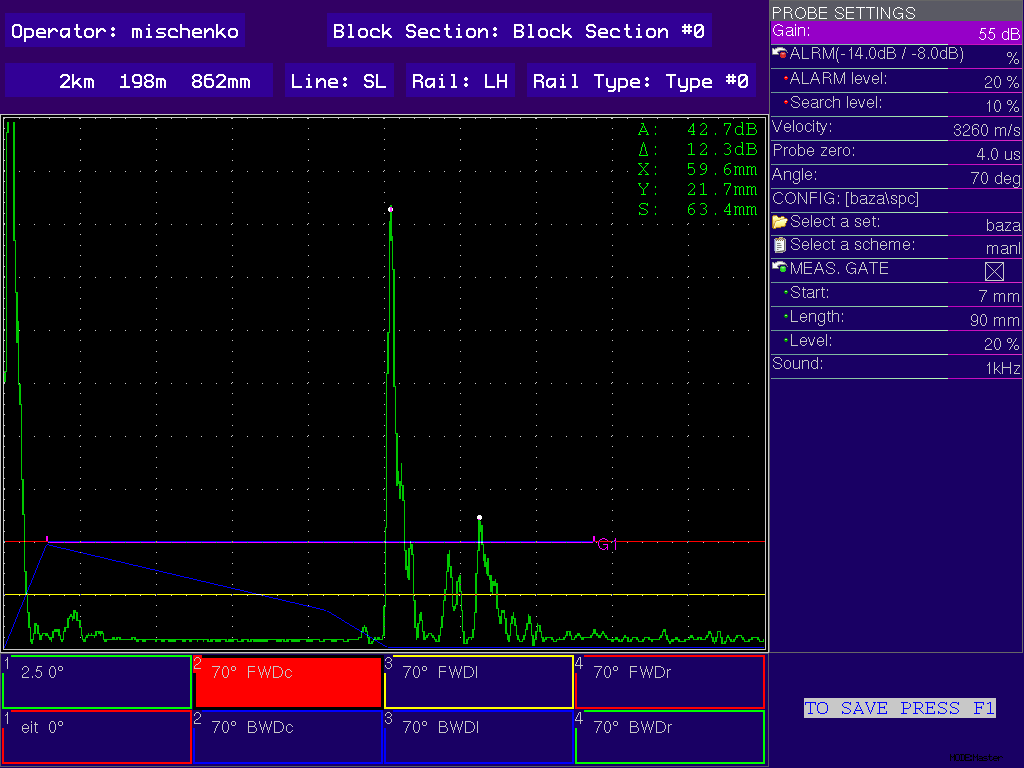The width and height of the screenshot is (1024, 768).
Task: Click the Operator: mischenko field
Action: [x=125, y=31]
